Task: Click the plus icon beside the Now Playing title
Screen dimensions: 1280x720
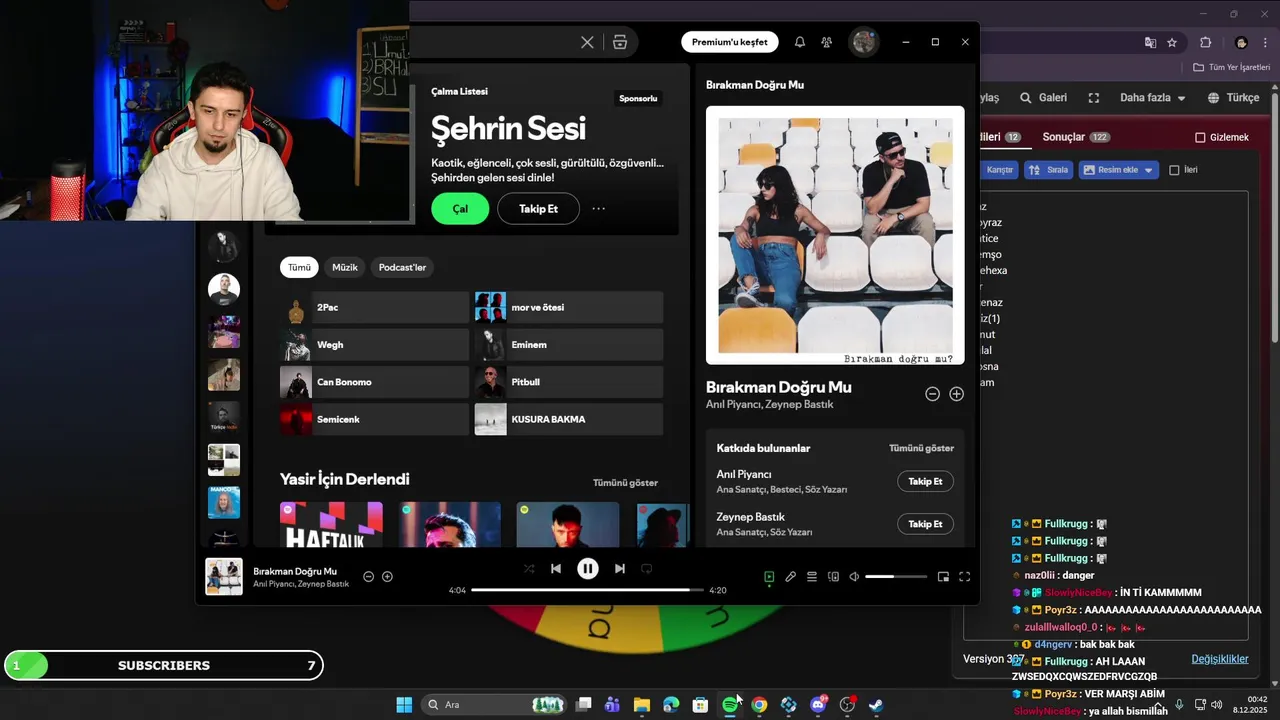Action: [x=956, y=394]
